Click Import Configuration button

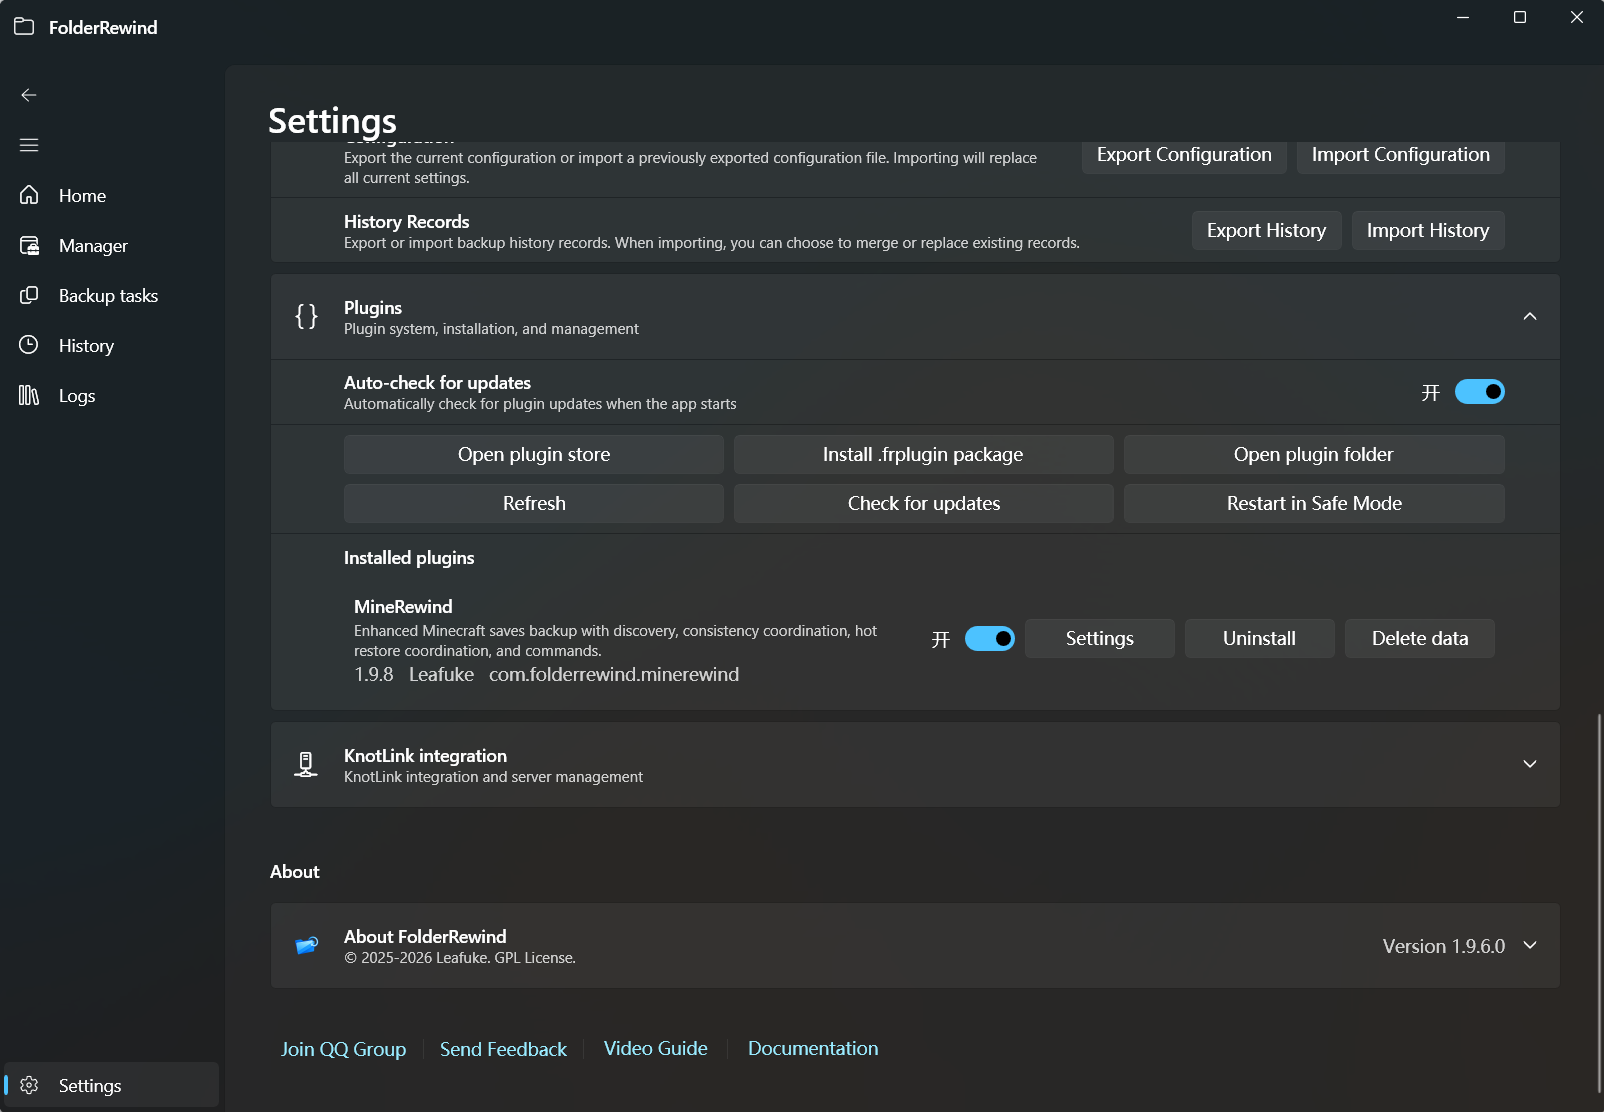tap(1400, 155)
